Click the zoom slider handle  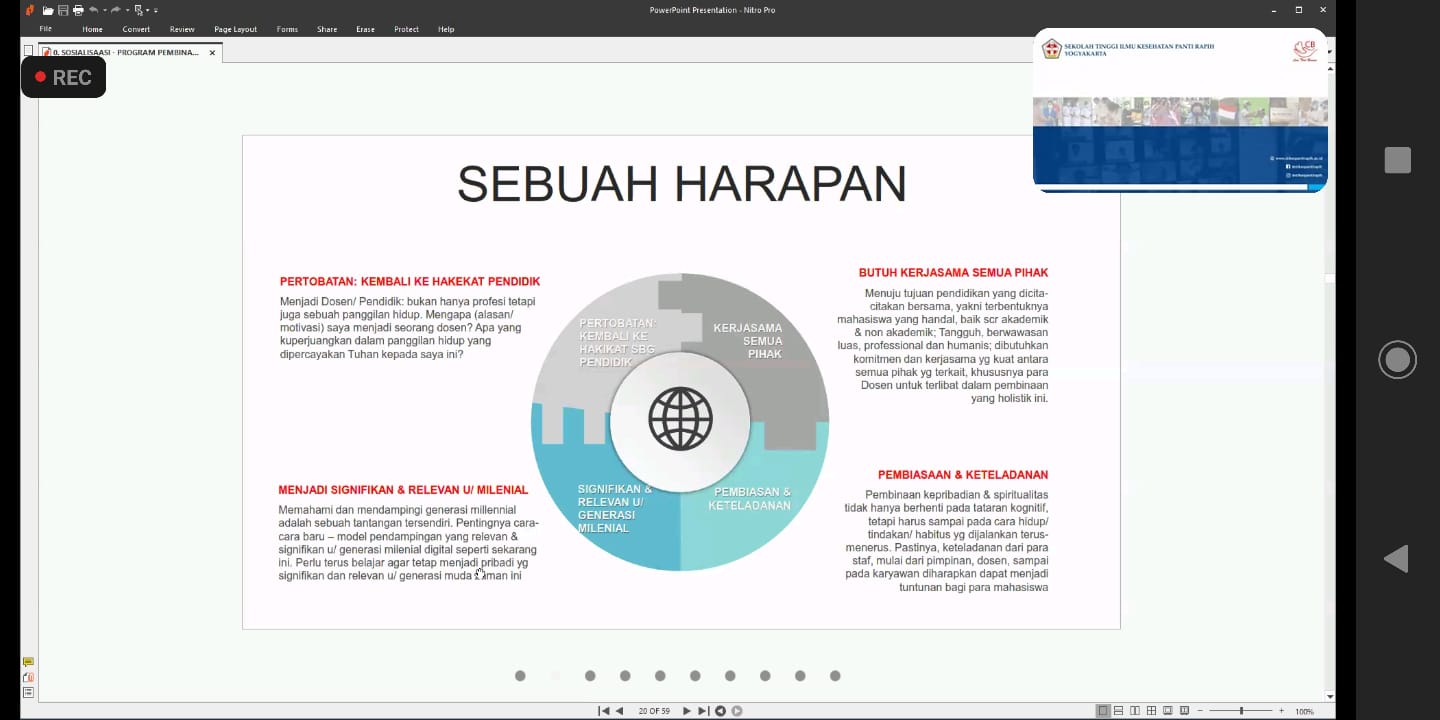(1241, 711)
